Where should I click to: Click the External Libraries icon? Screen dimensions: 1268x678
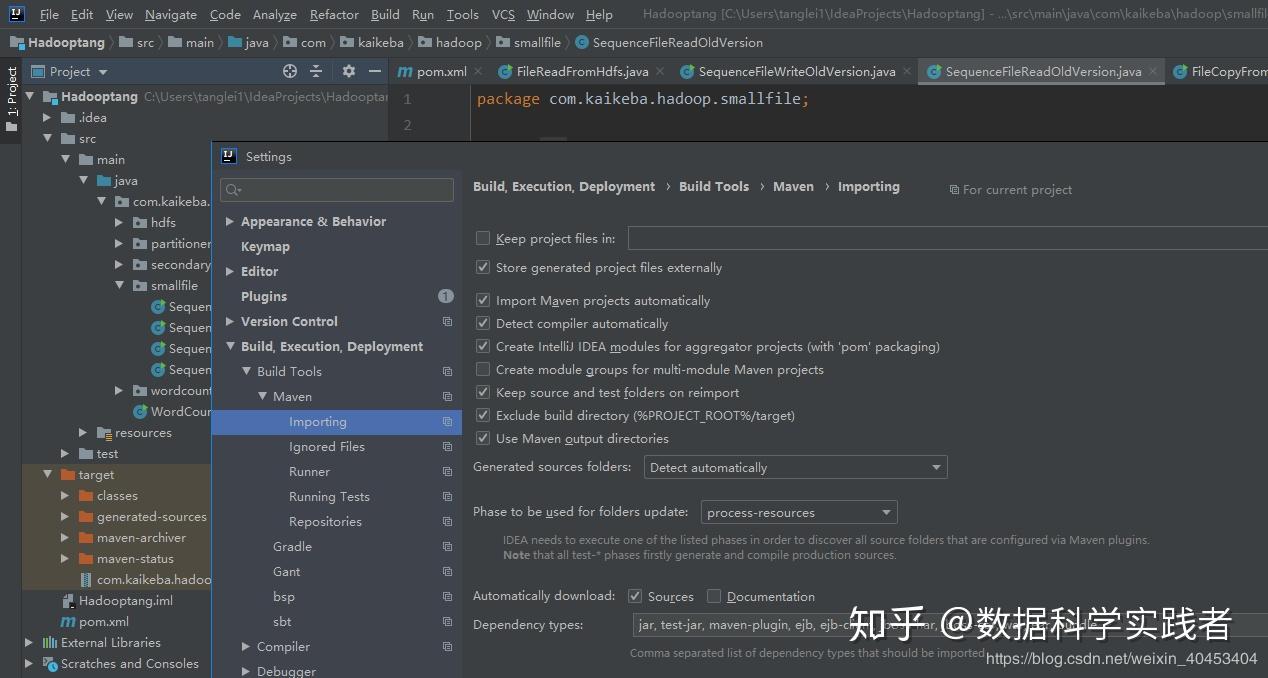pos(51,643)
